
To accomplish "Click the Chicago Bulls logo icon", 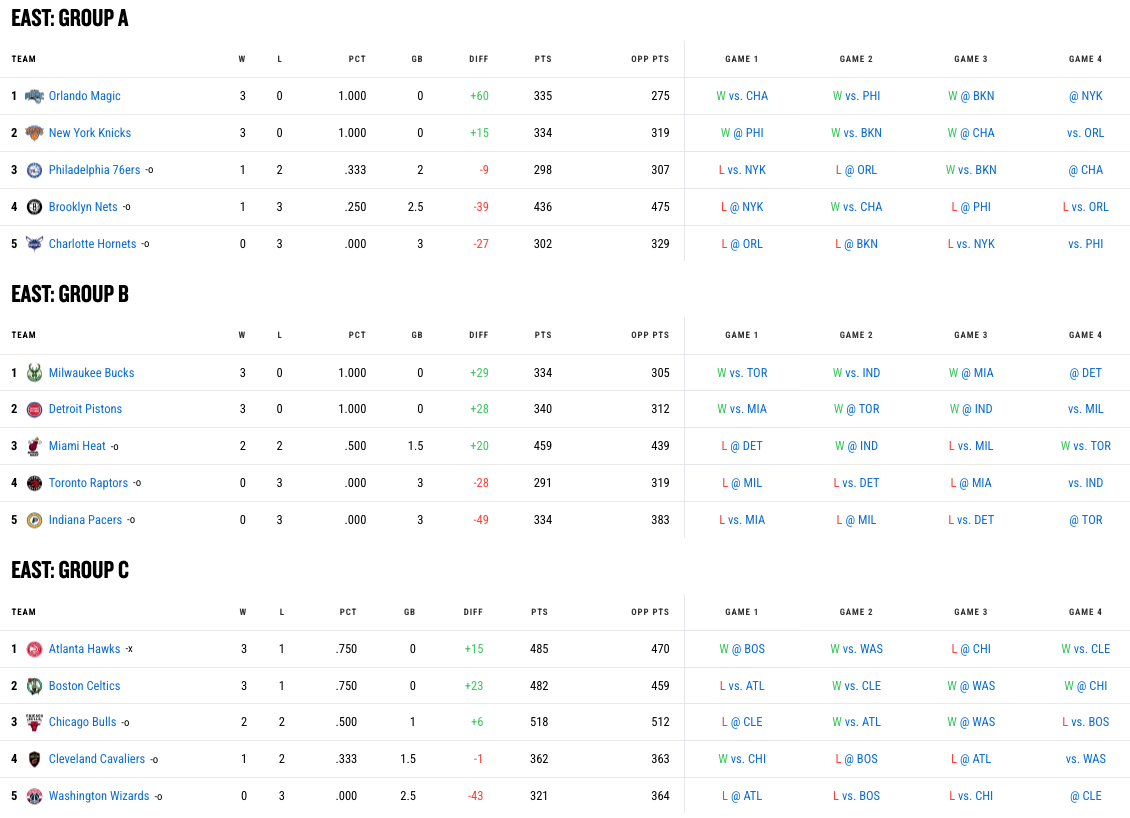I will tap(34, 722).
